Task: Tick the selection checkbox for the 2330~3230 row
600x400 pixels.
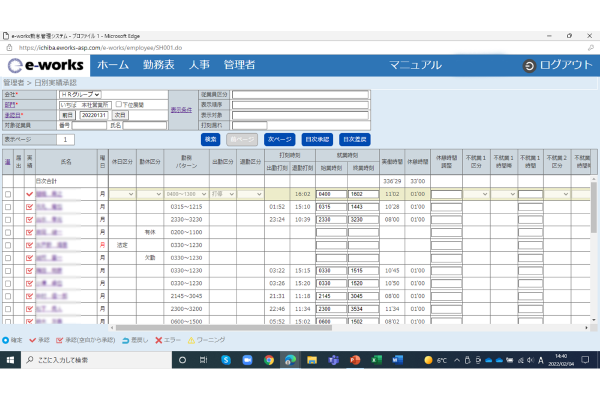Action: point(8,220)
